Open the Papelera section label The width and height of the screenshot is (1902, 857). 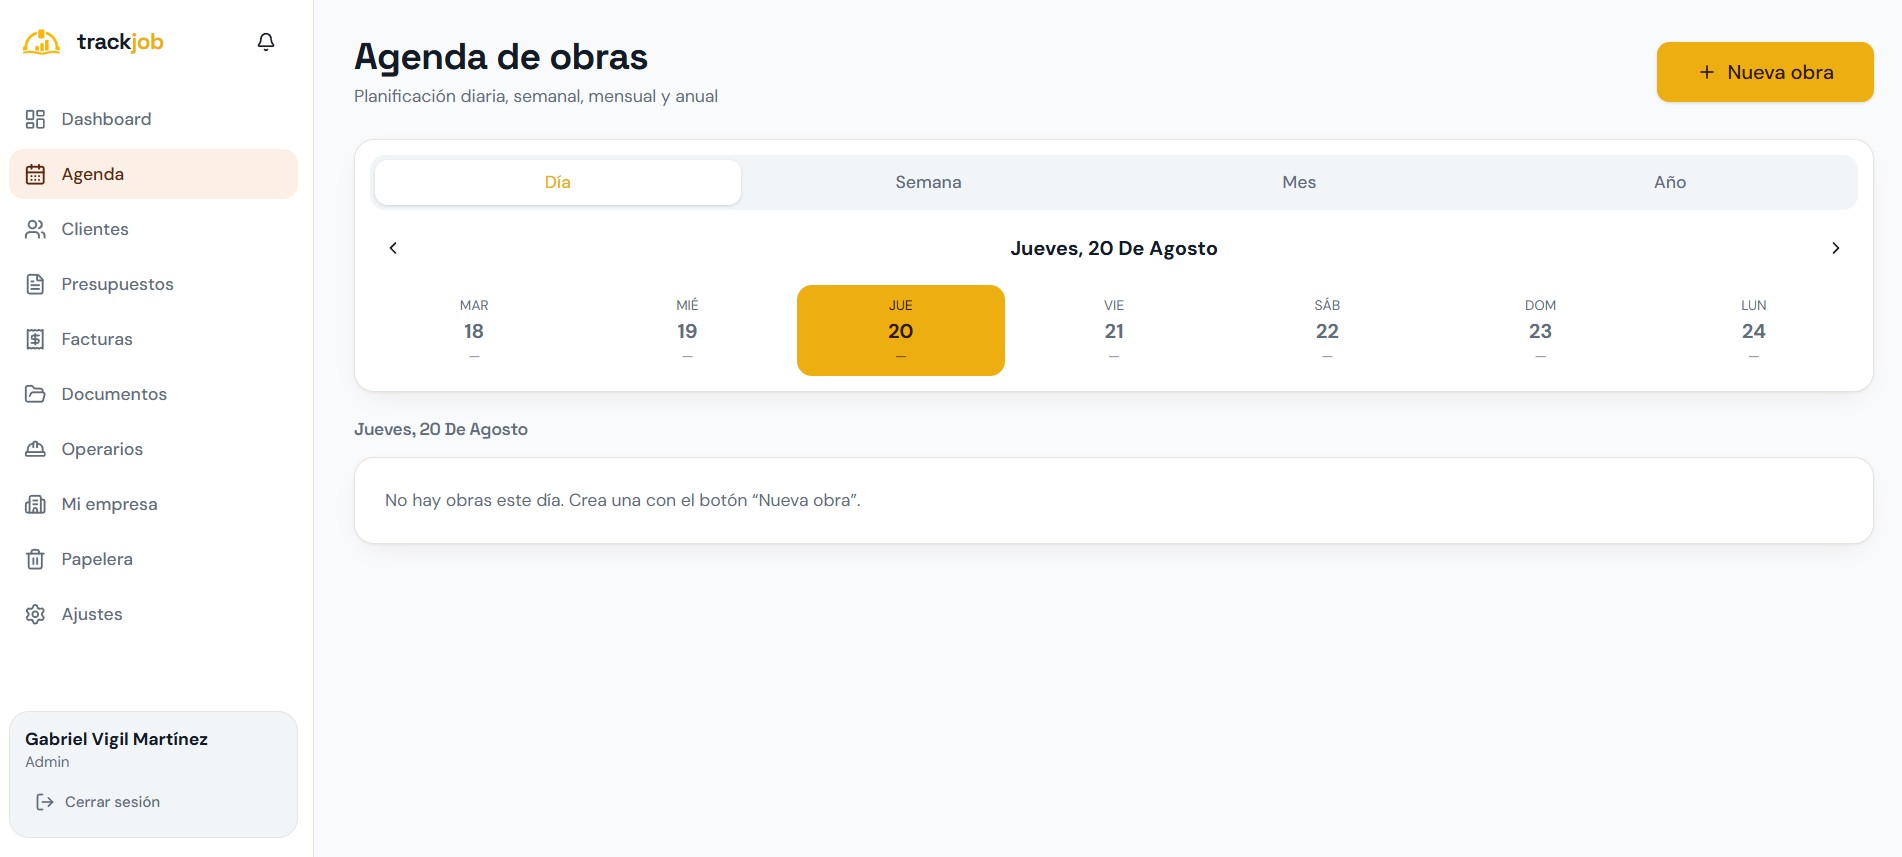(x=97, y=559)
